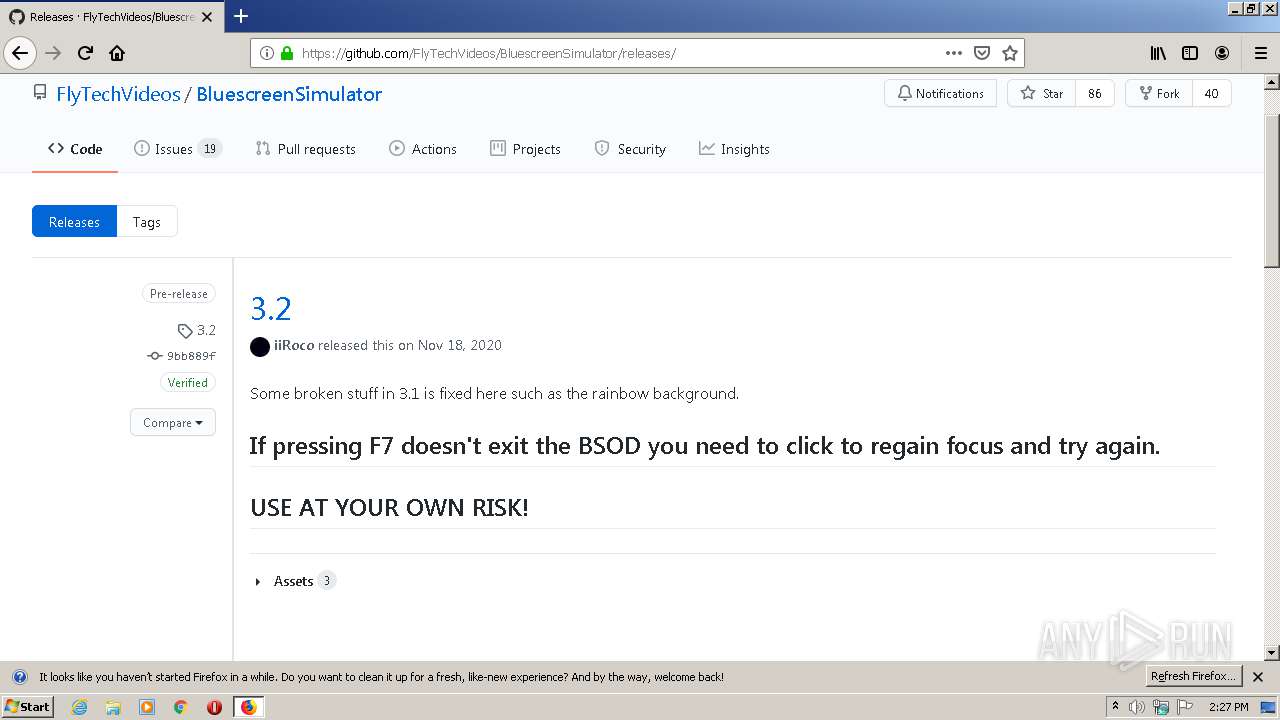View site information icon in address bar

(x=267, y=53)
